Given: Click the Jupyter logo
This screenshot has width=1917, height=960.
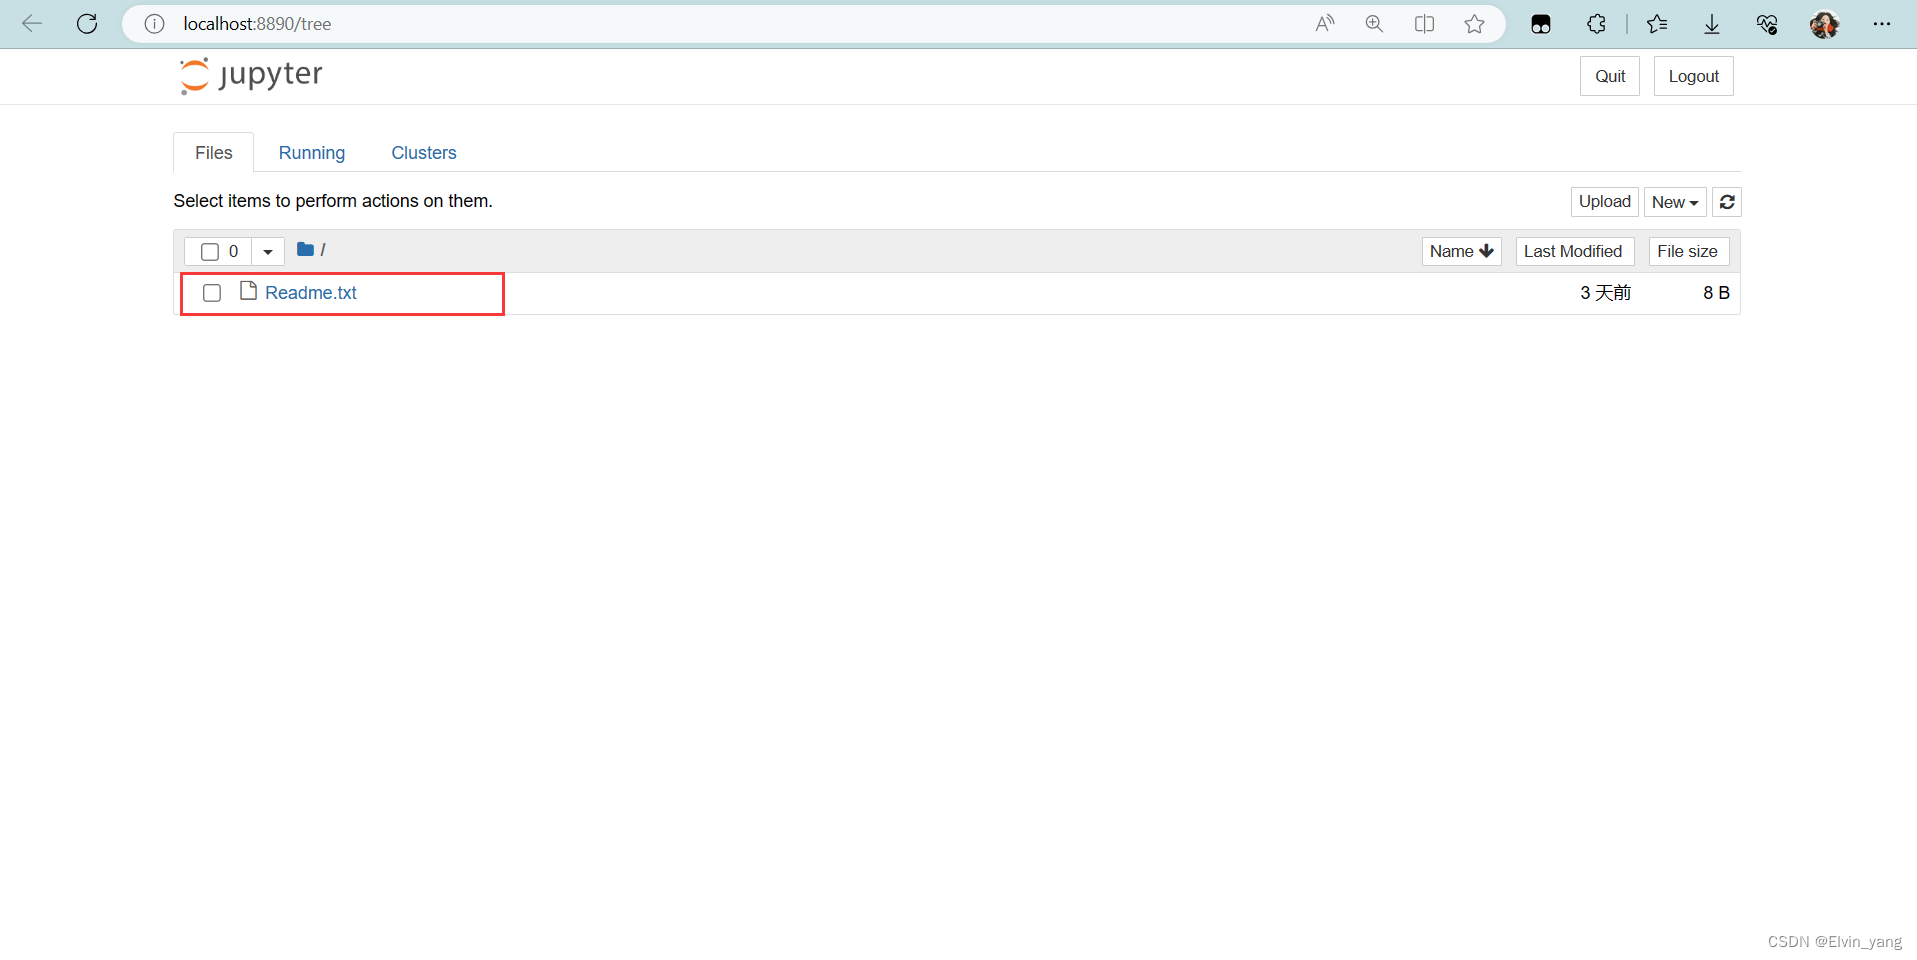Looking at the screenshot, I should coord(250,75).
